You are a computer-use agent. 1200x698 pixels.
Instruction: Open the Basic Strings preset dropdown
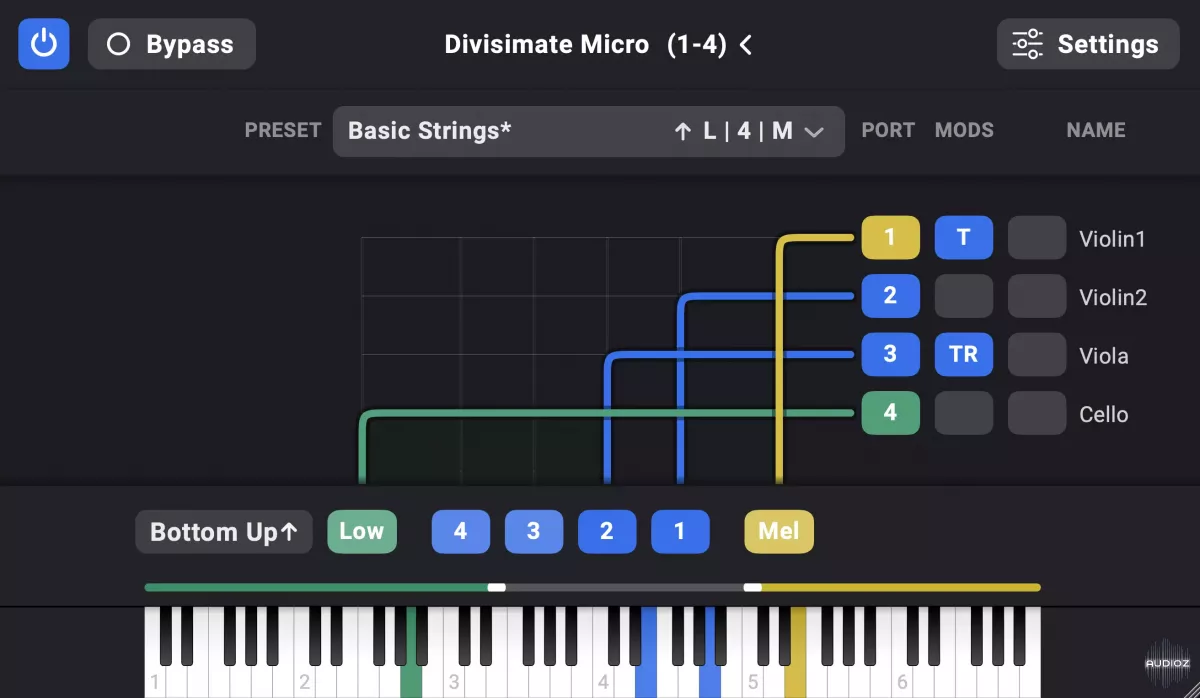click(x=588, y=131)
